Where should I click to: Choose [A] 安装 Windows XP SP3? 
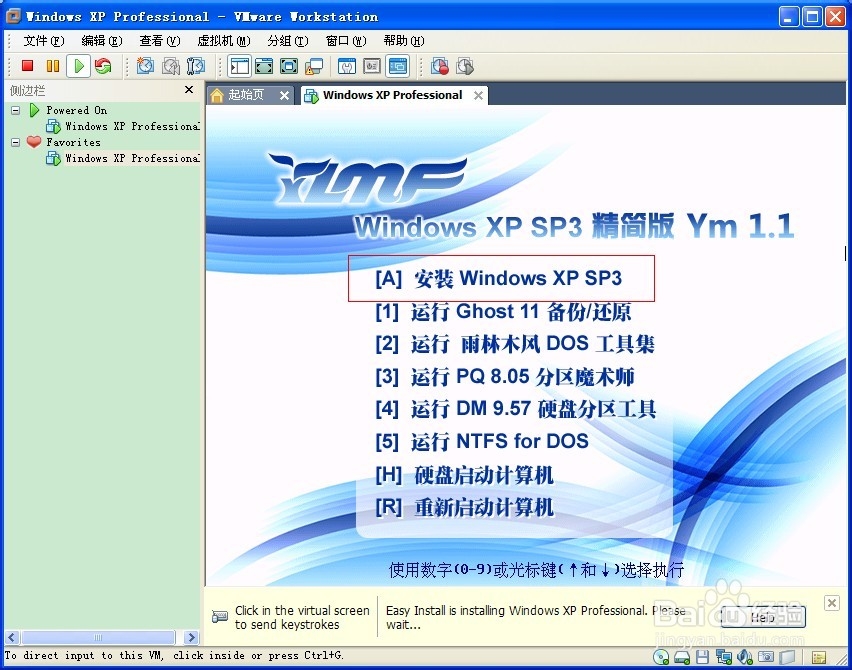(498, 278)
